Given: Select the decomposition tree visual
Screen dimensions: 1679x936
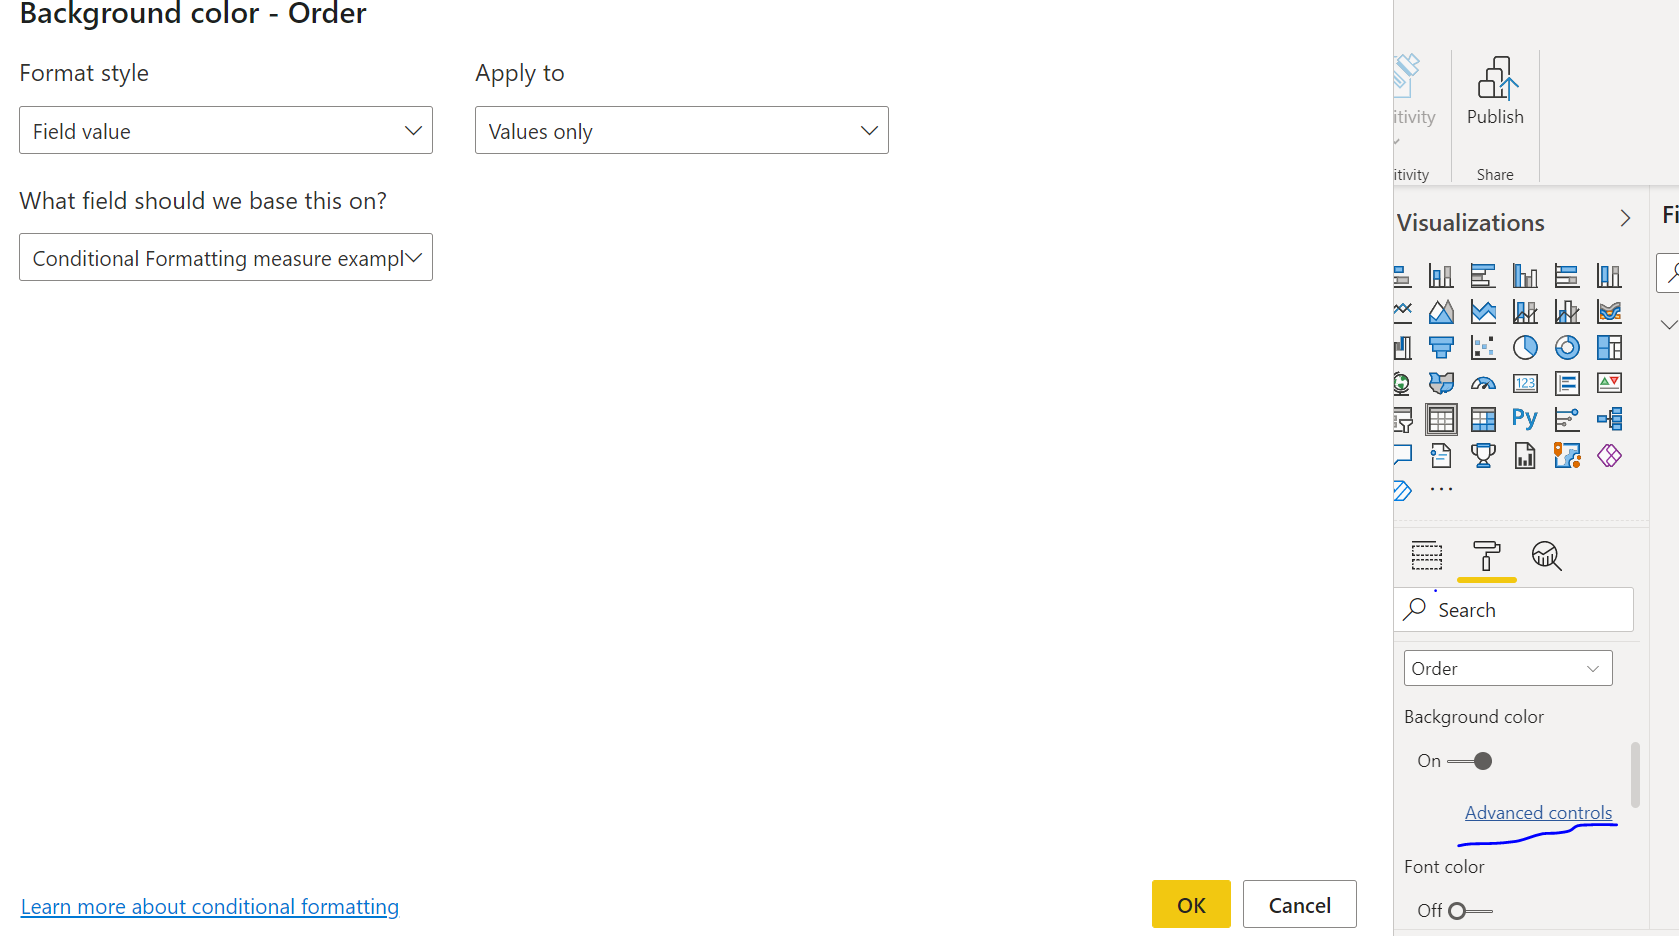Looking at the screenshot, I should click(x=1609, y=419).
